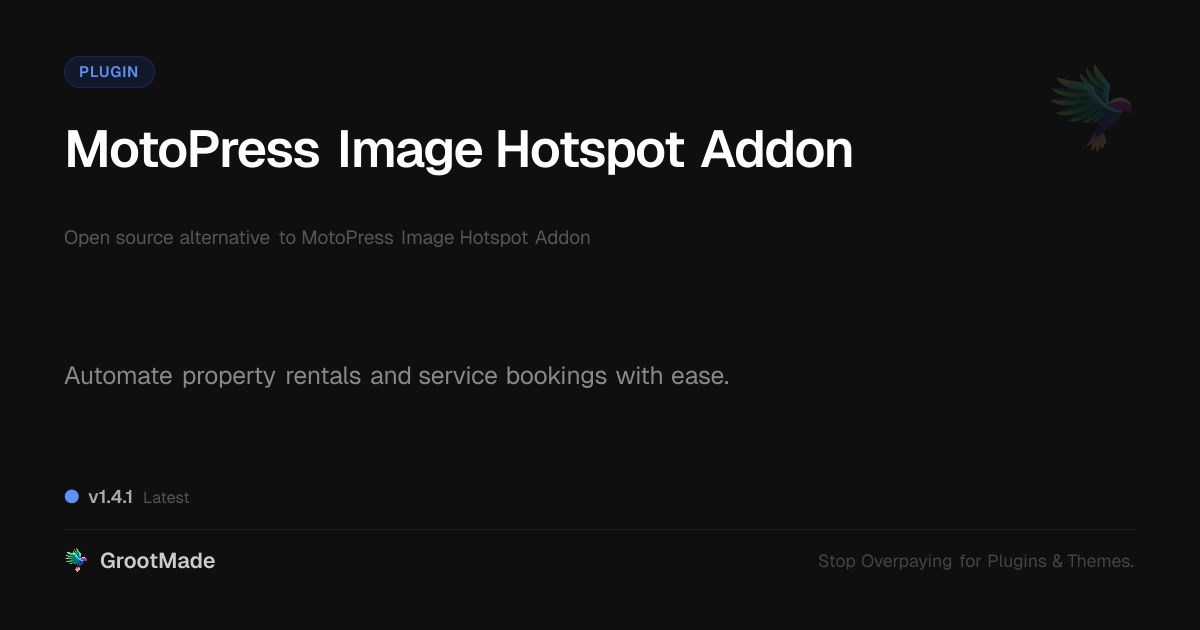Viewport: 1200px width, 630px height.
Task: Click the small GrootMade bird icon
Action: (76, 561)
